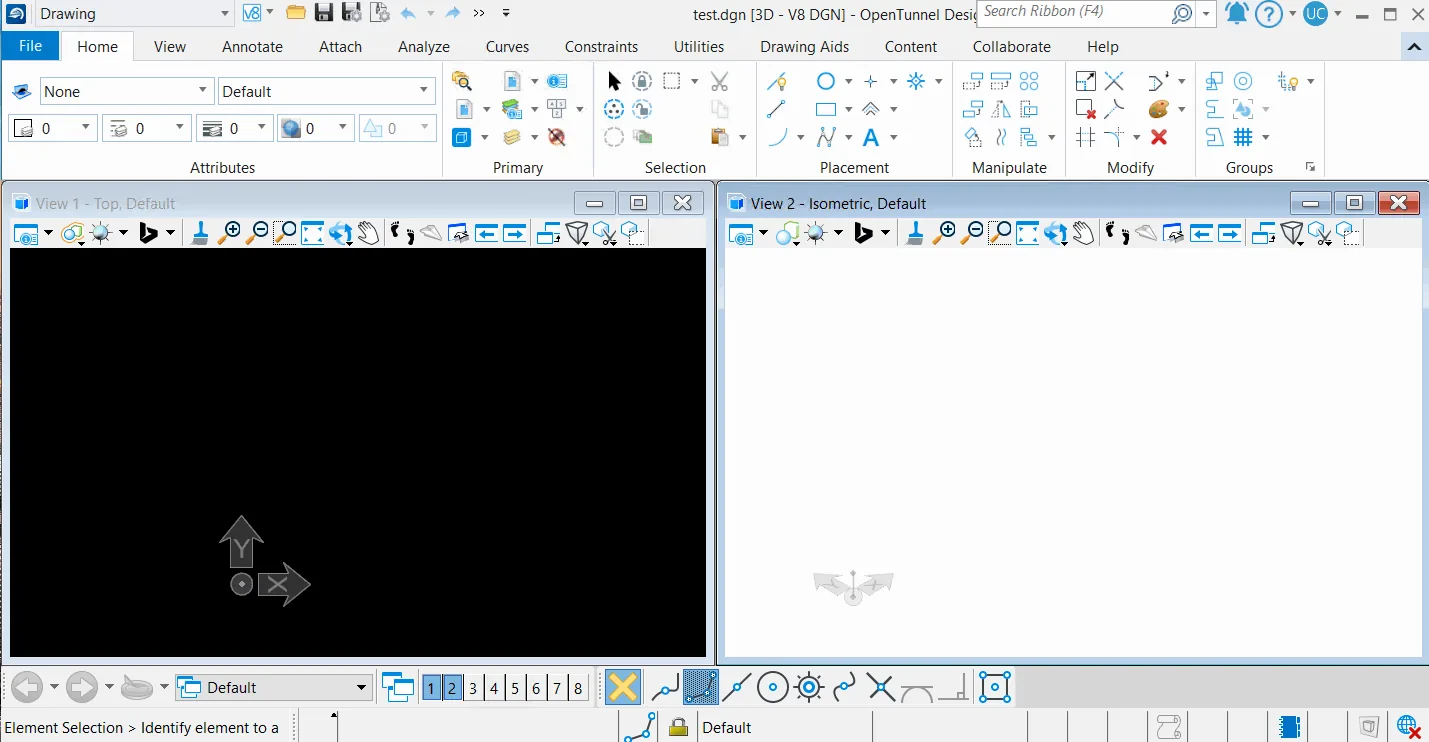Click Fit View in View 1 toolbar
Screen dimensions: 1429x742
pos(313,233)
